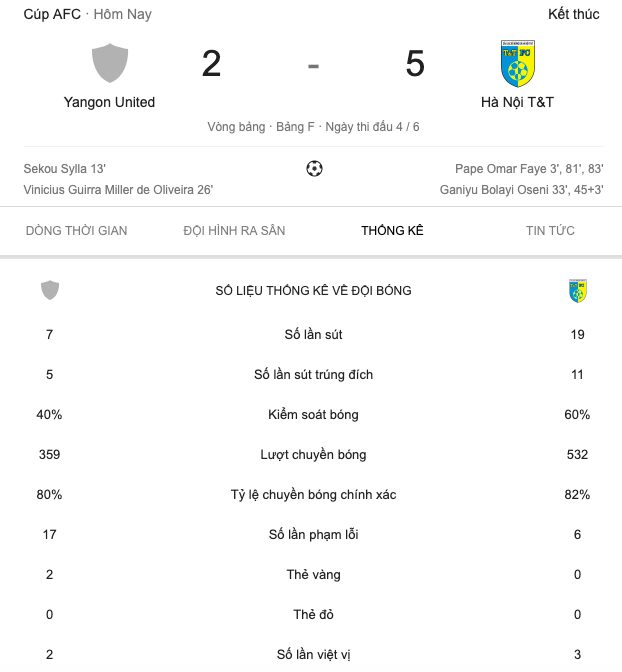The image size is (622, 672).
Task: Switch to ĐỘI HÌNH RA SÂN tab
Action: (234, 231)
